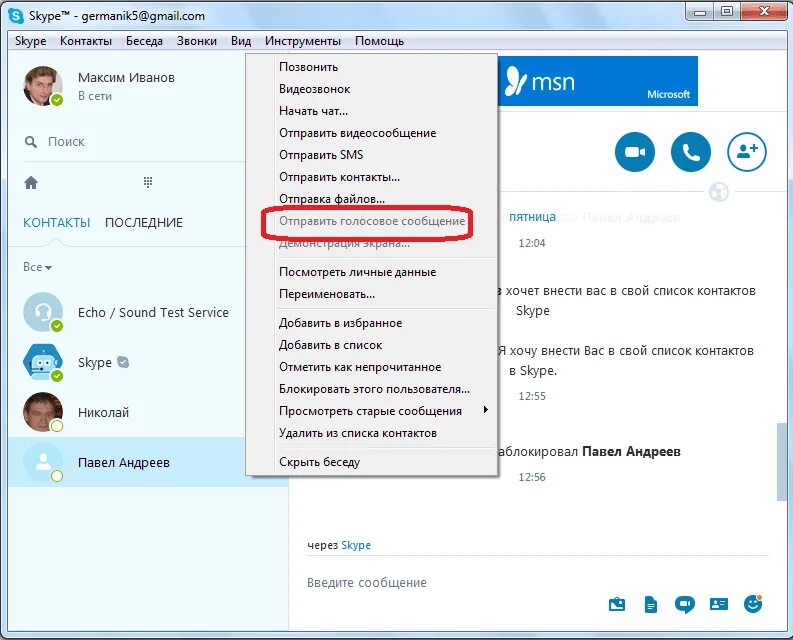Choose Отправка файлов...
This screenshot has height=640, width=793.
[x=372, y=199]
